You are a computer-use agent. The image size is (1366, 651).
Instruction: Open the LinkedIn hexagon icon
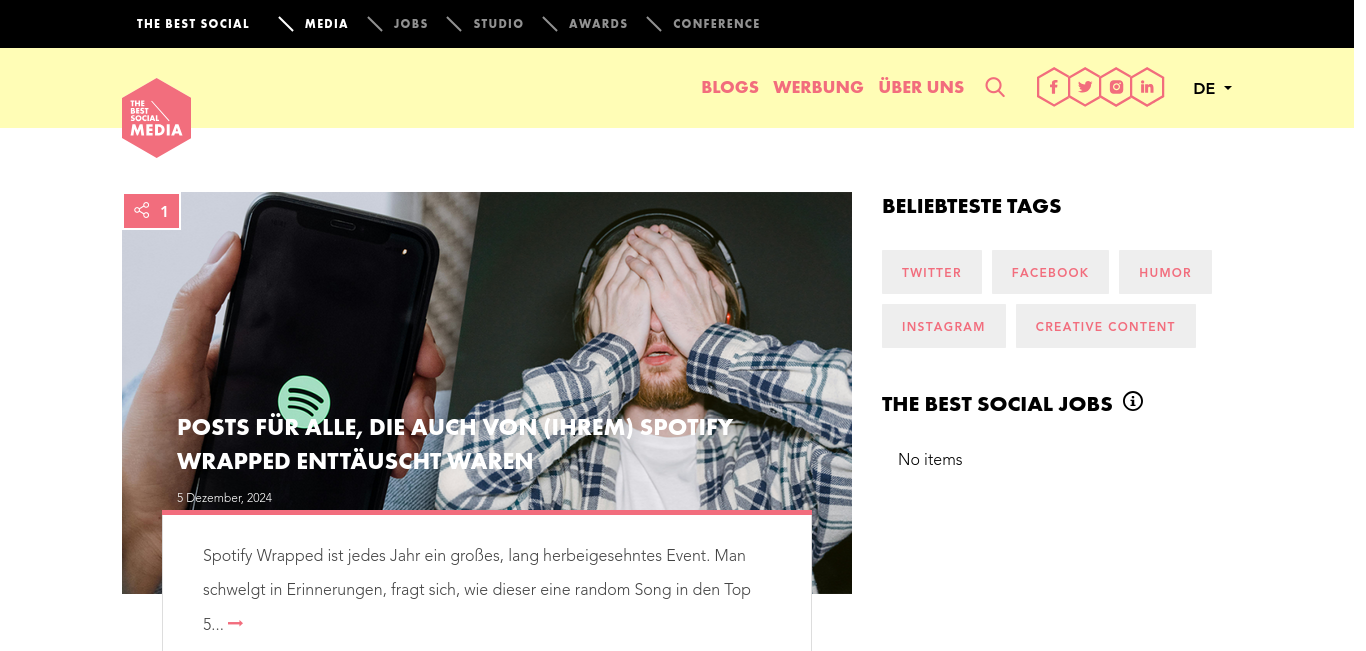click(x=1148, y=87)
